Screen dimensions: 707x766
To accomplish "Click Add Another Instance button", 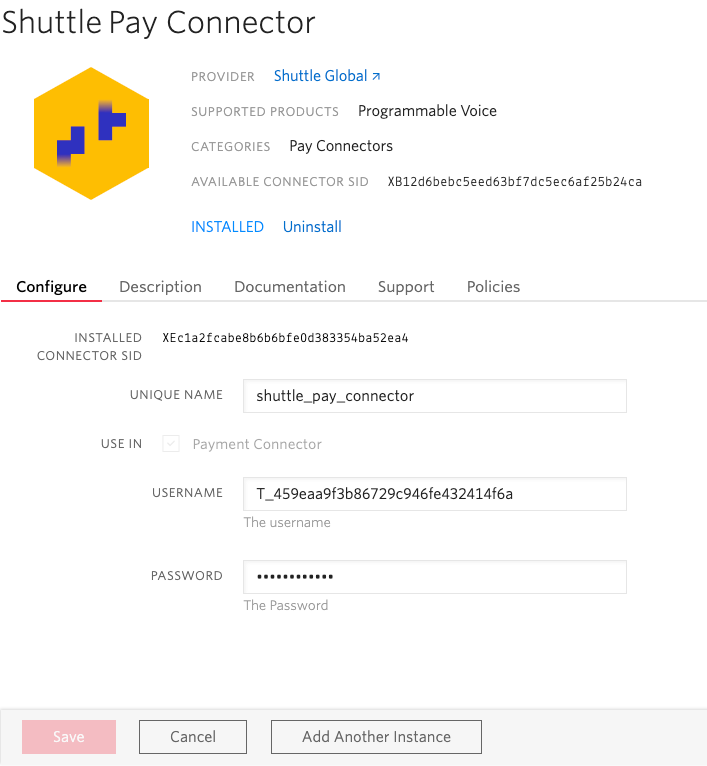I will (376, 737).
